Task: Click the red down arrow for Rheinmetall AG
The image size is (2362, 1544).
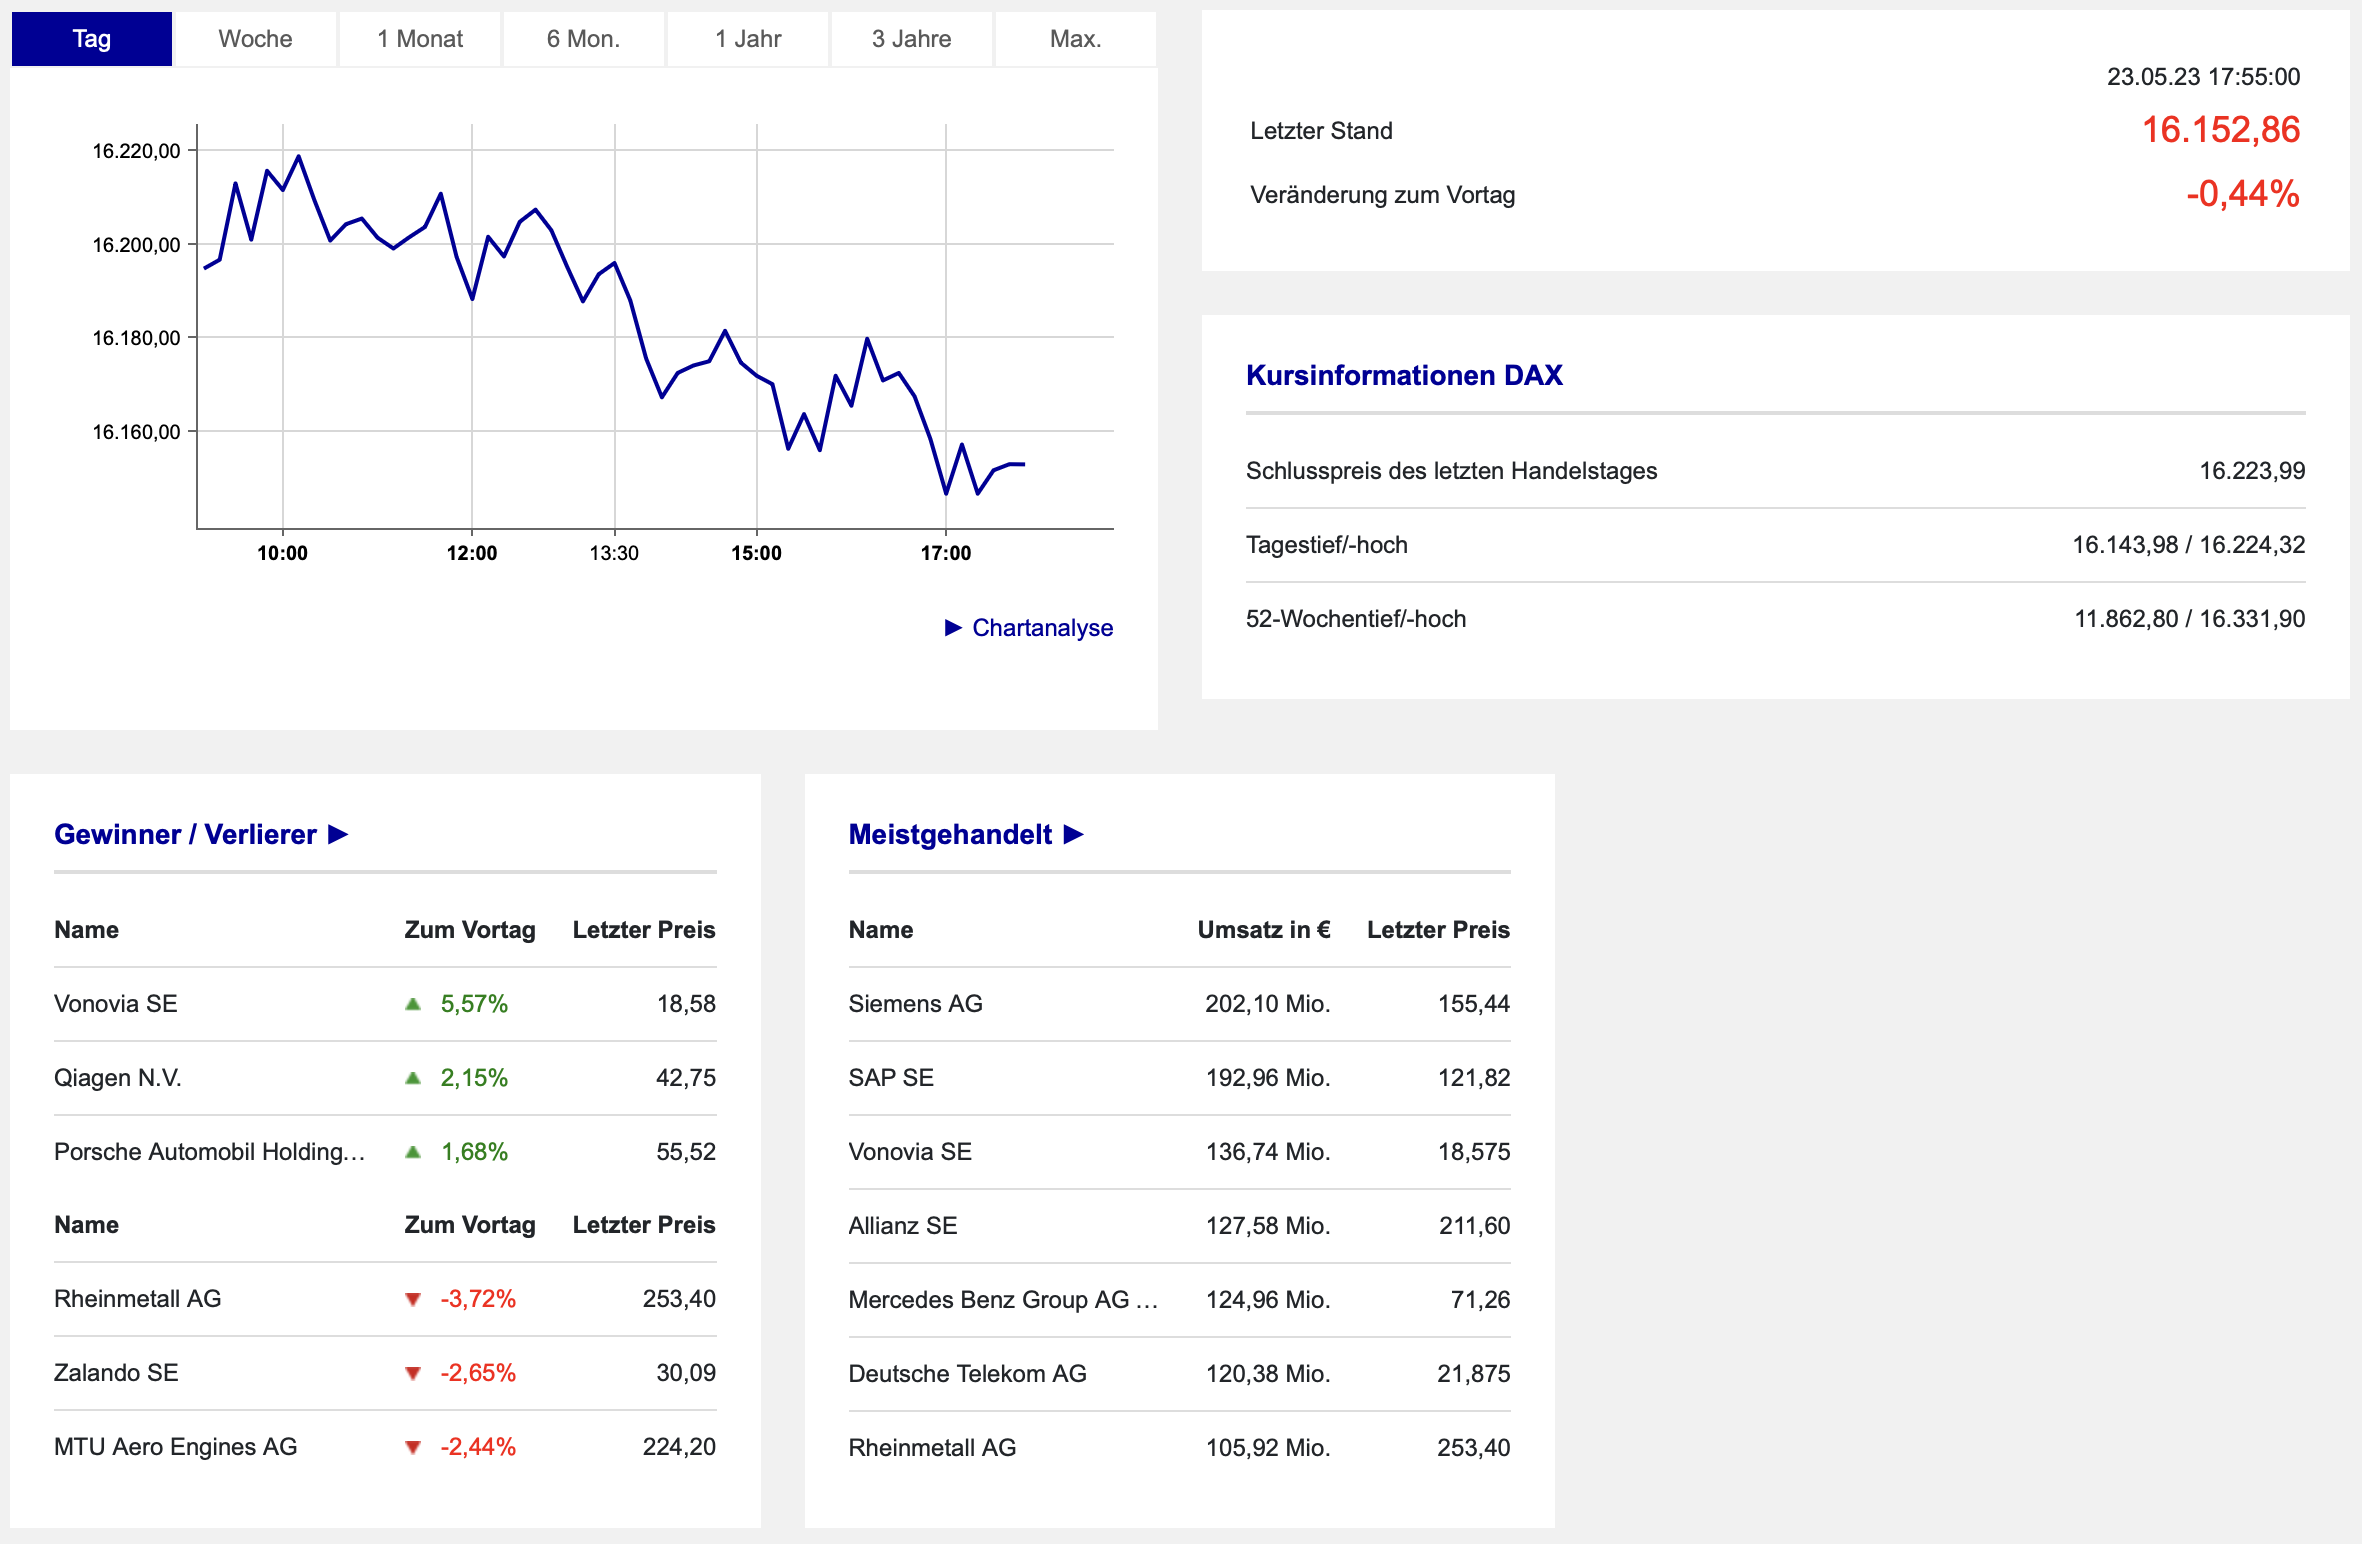Action: tap(412, 1299)
